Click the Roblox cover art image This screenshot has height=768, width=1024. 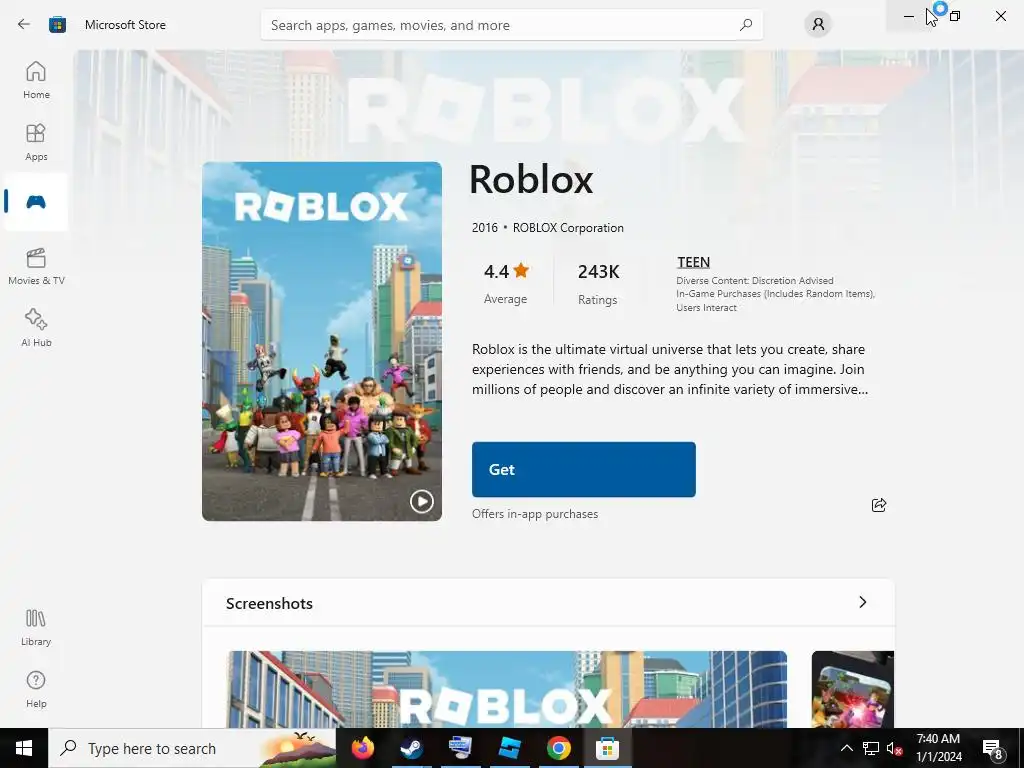(321, 341)
